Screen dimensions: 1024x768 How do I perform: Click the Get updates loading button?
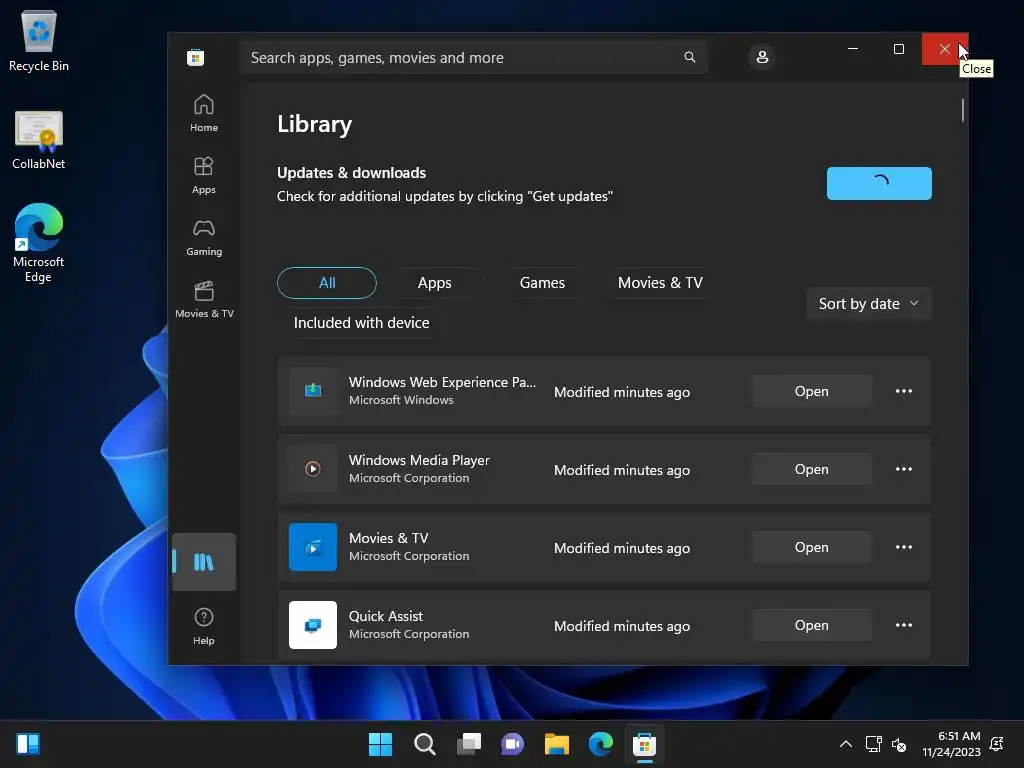click(x=879, y=184)
